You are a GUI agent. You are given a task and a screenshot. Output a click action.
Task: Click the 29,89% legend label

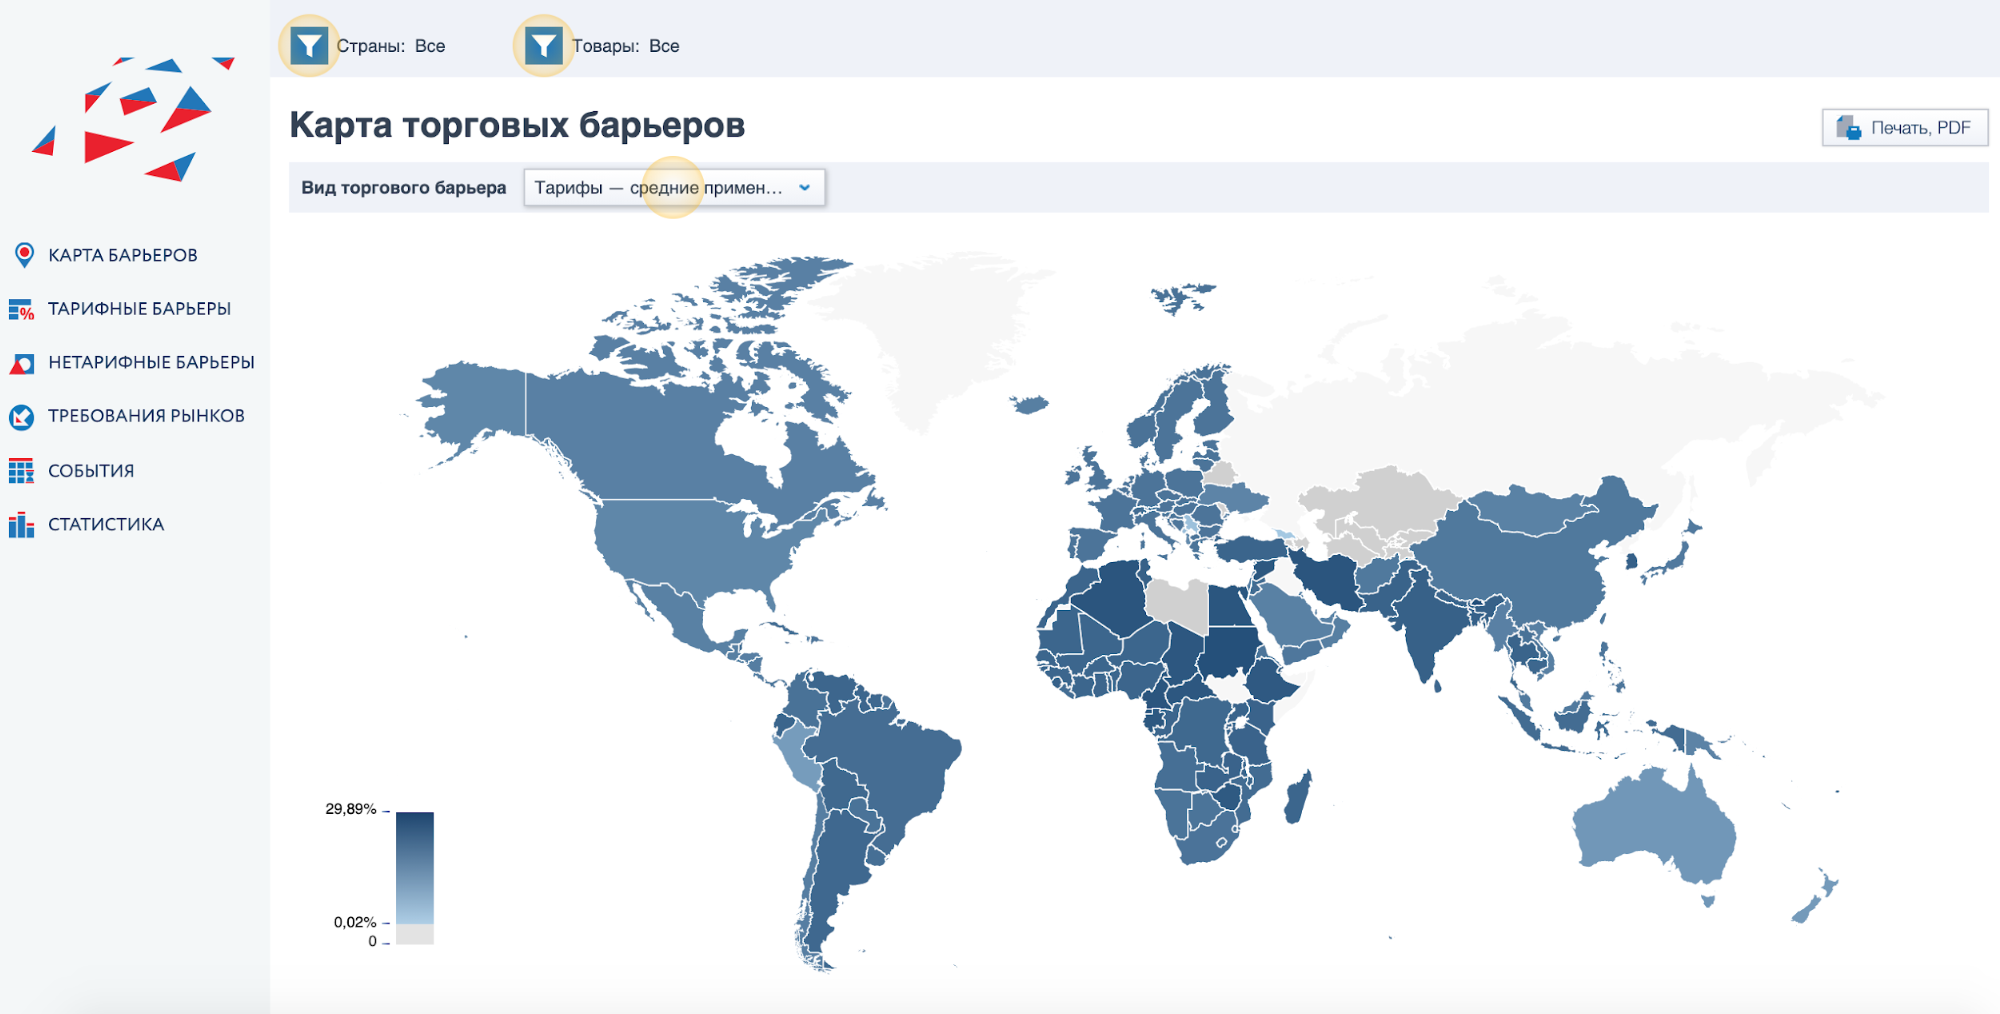pyautogui.click(x=351, y=809)
